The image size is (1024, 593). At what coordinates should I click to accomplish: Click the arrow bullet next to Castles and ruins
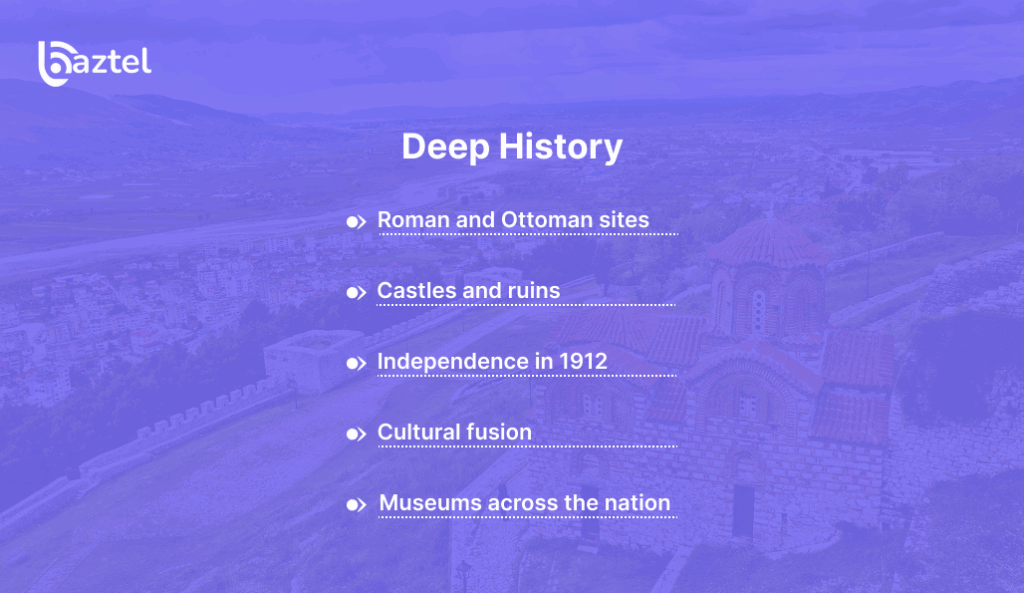(x=356, y=292)
